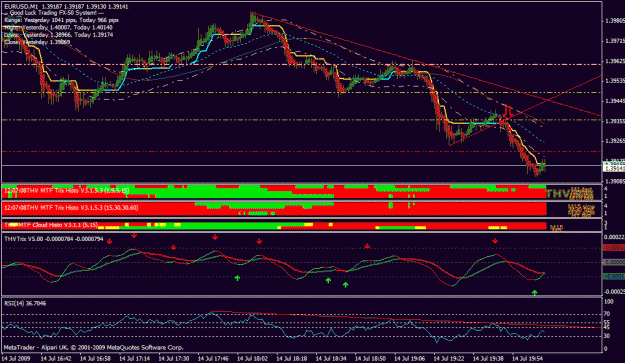Select the red hollow down arrow on price chart

pyautogui.click(x=507, y=111)
